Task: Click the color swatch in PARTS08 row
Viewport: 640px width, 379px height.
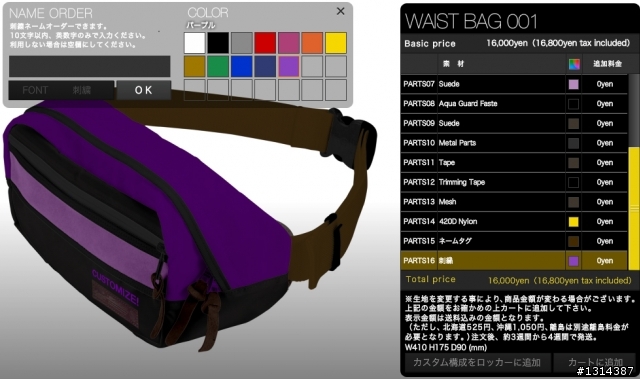Action: (573, 104)
